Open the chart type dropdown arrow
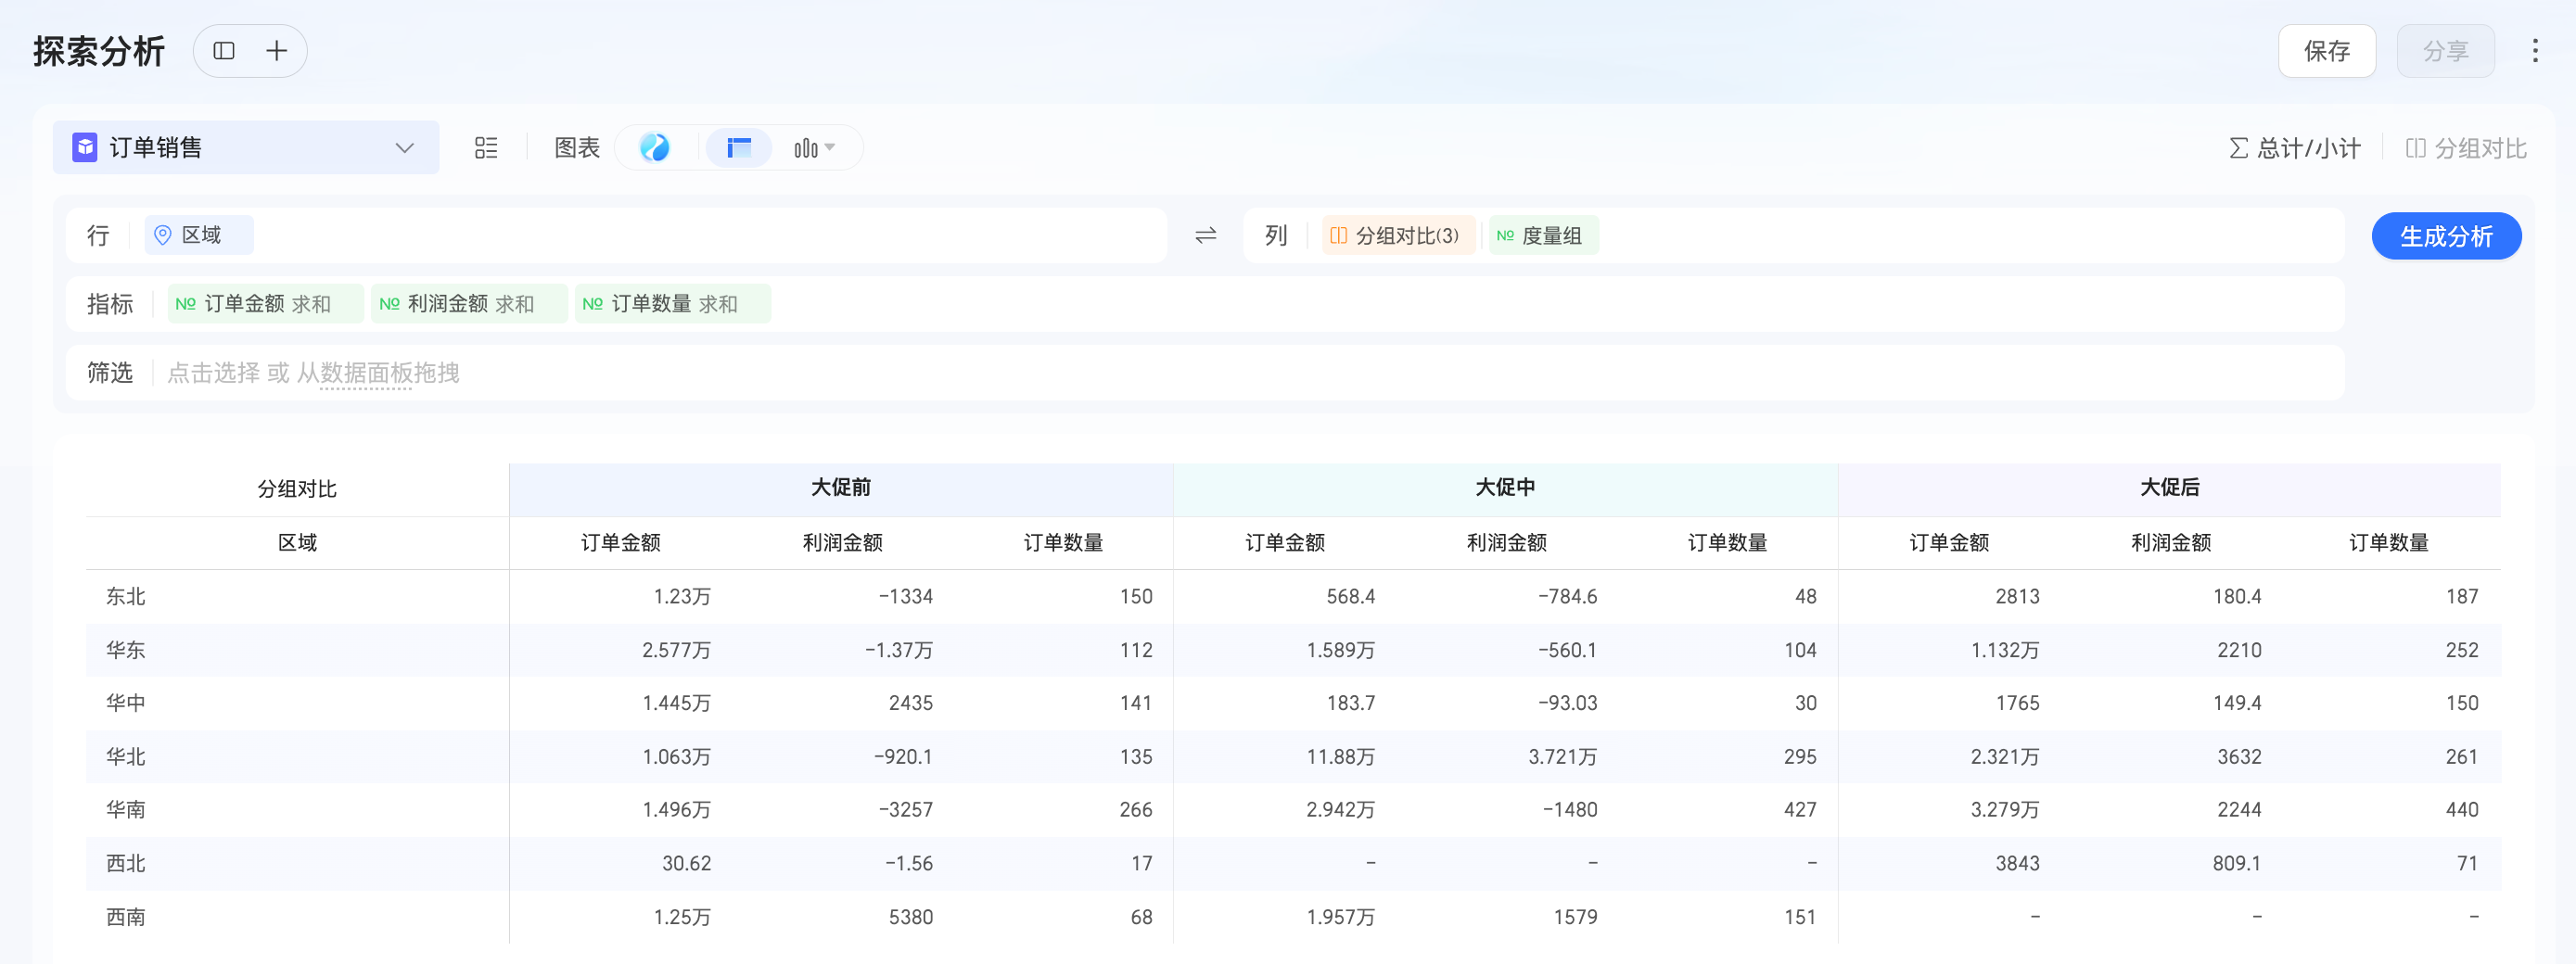 (x=829, y=148)
